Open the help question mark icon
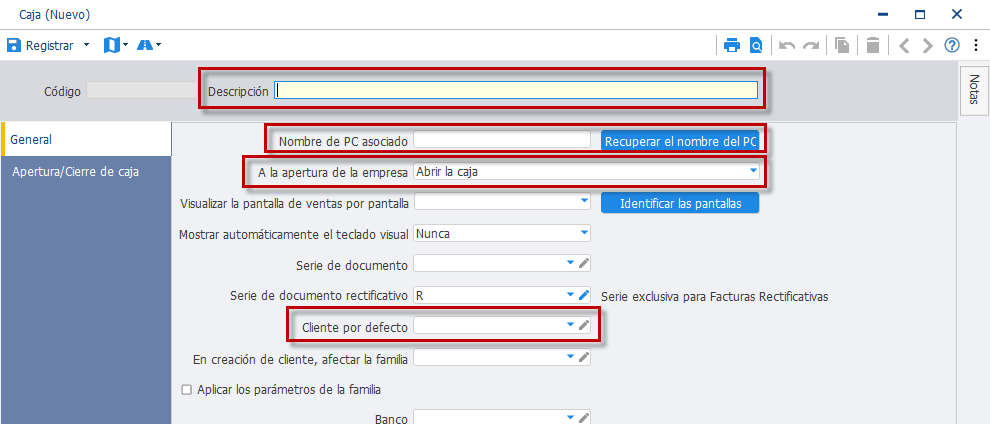 tap(951, 45)
